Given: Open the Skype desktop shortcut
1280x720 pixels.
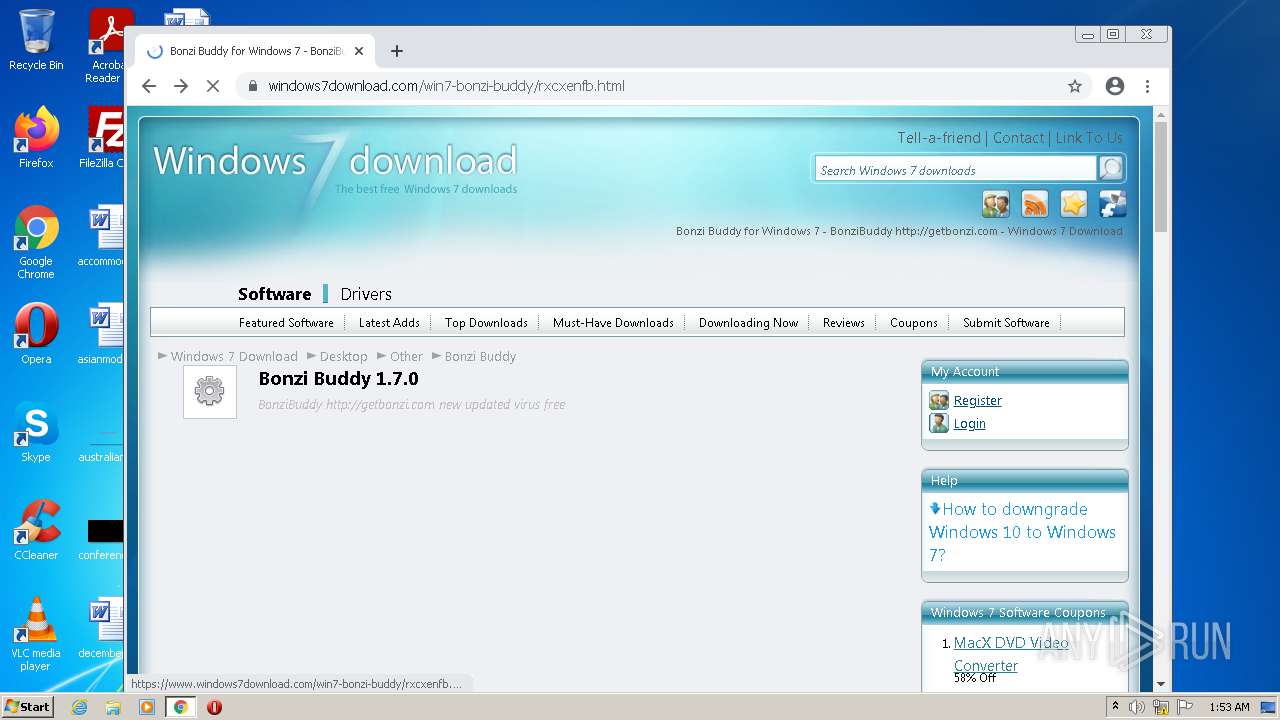Looking at the screenshot, I should (x=36, y=431).
